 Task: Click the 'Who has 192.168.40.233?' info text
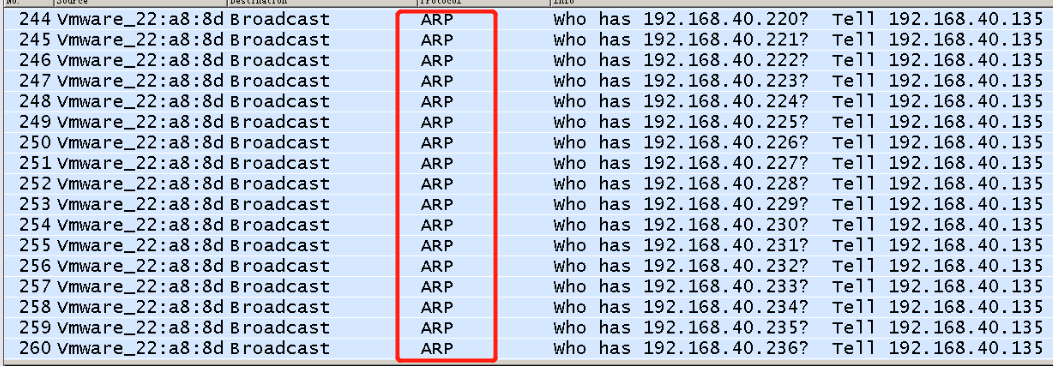pyautogui.click(x=680, y=287)
